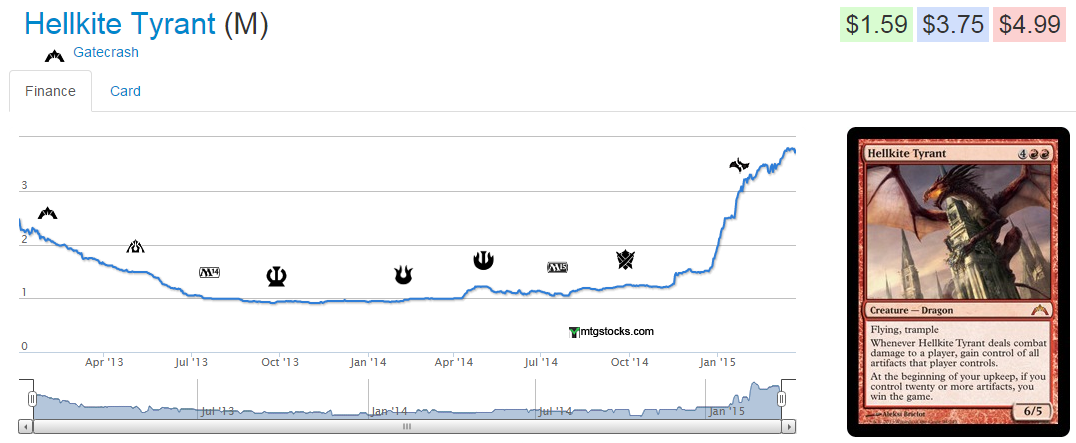Click the Gatecrash set symbol beside the set name

[x=54, y=54]
